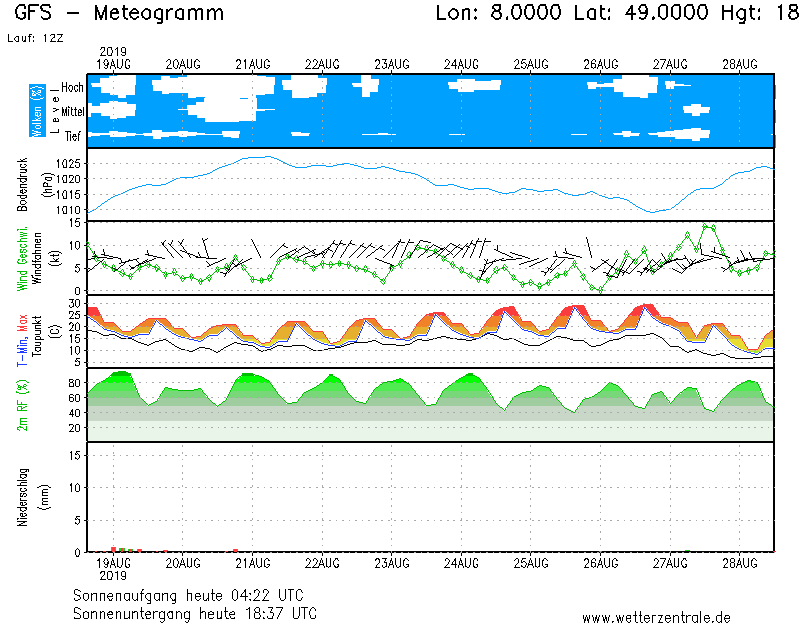Click the 27AUG label on bottom axis

(x=669, y=563)
